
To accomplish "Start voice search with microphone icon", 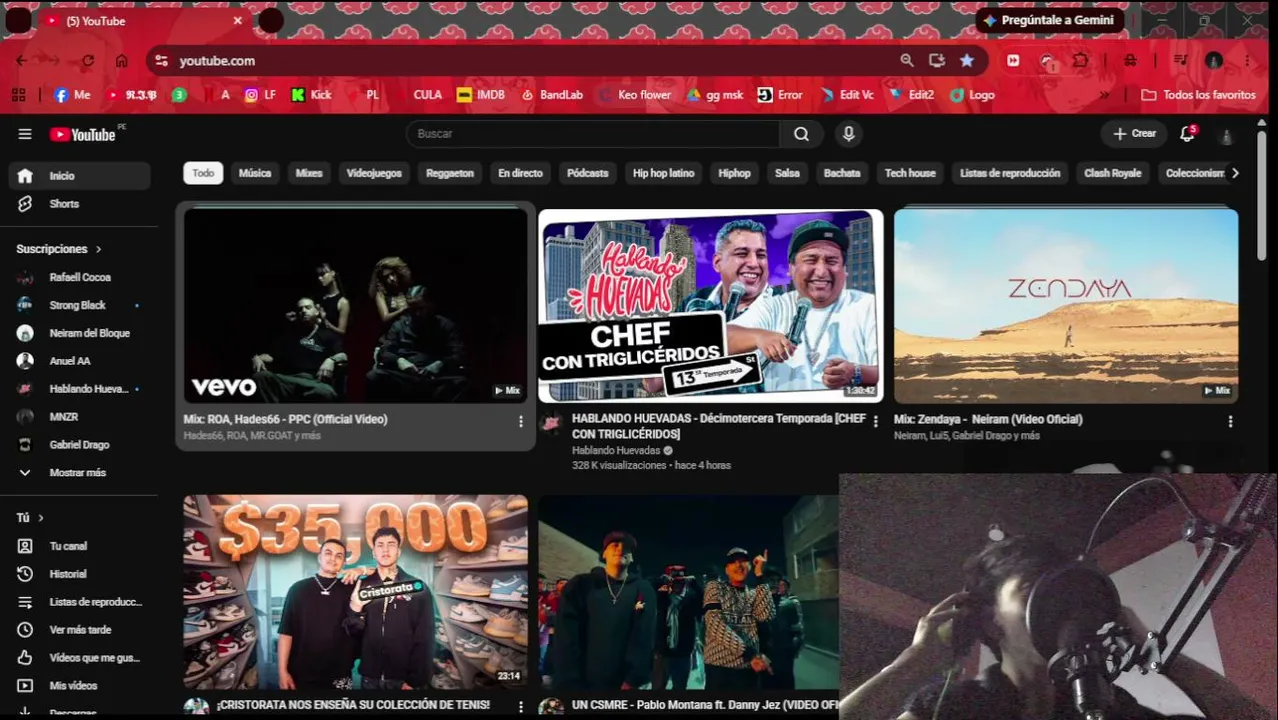I will click(848, 134).
